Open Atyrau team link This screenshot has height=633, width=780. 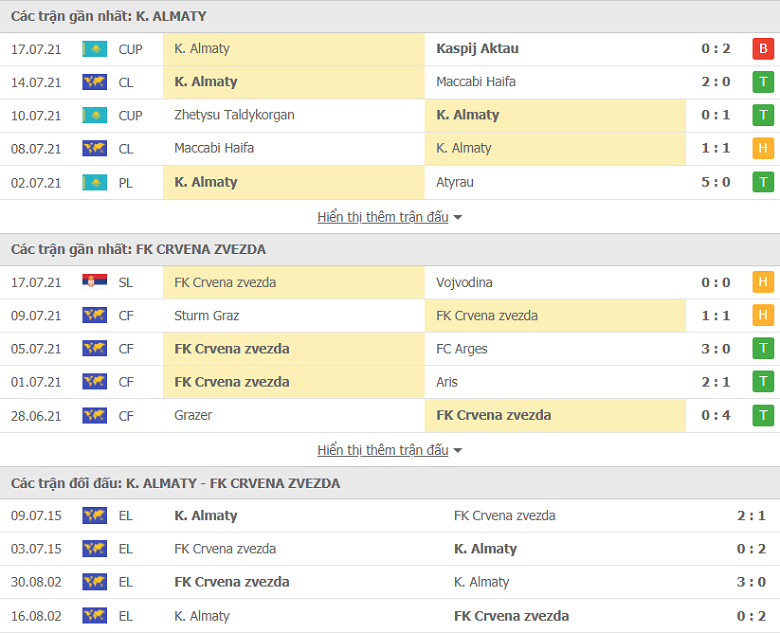pyautogui.click(x=455, y=182)
